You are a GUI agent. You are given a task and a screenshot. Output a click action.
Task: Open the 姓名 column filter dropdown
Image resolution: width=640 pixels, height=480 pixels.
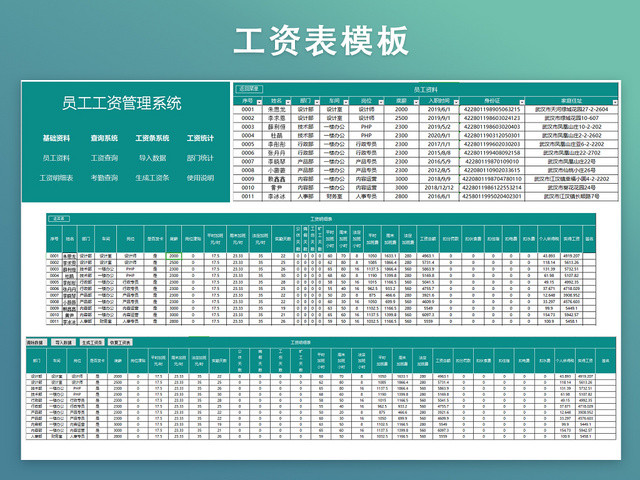pos(288,102)
